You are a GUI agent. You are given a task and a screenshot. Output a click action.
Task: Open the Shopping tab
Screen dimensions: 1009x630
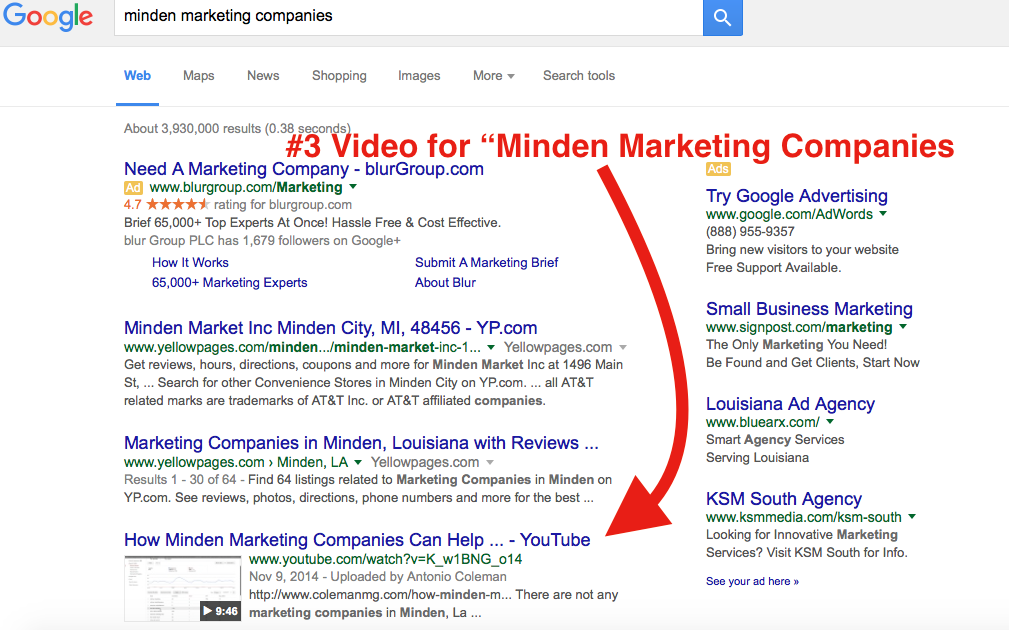click(339, 76)
